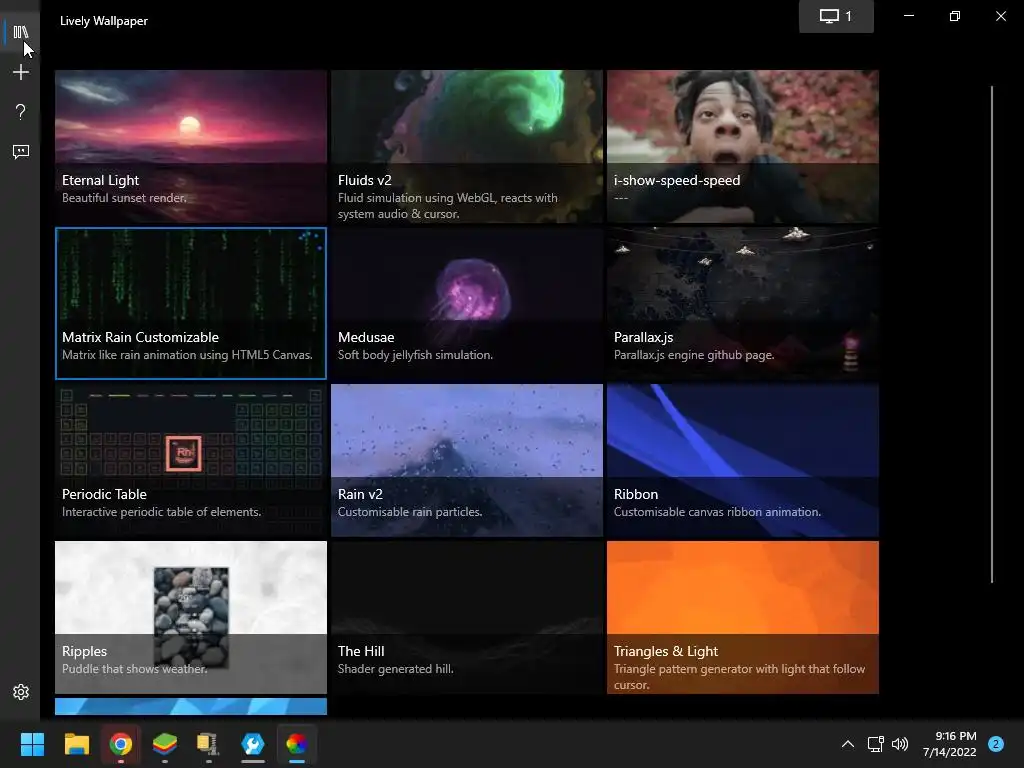The height and width of the screenshot is (768, 1024).
Task: Click the Lively Wallpaper window title
Action: point(104,21)
